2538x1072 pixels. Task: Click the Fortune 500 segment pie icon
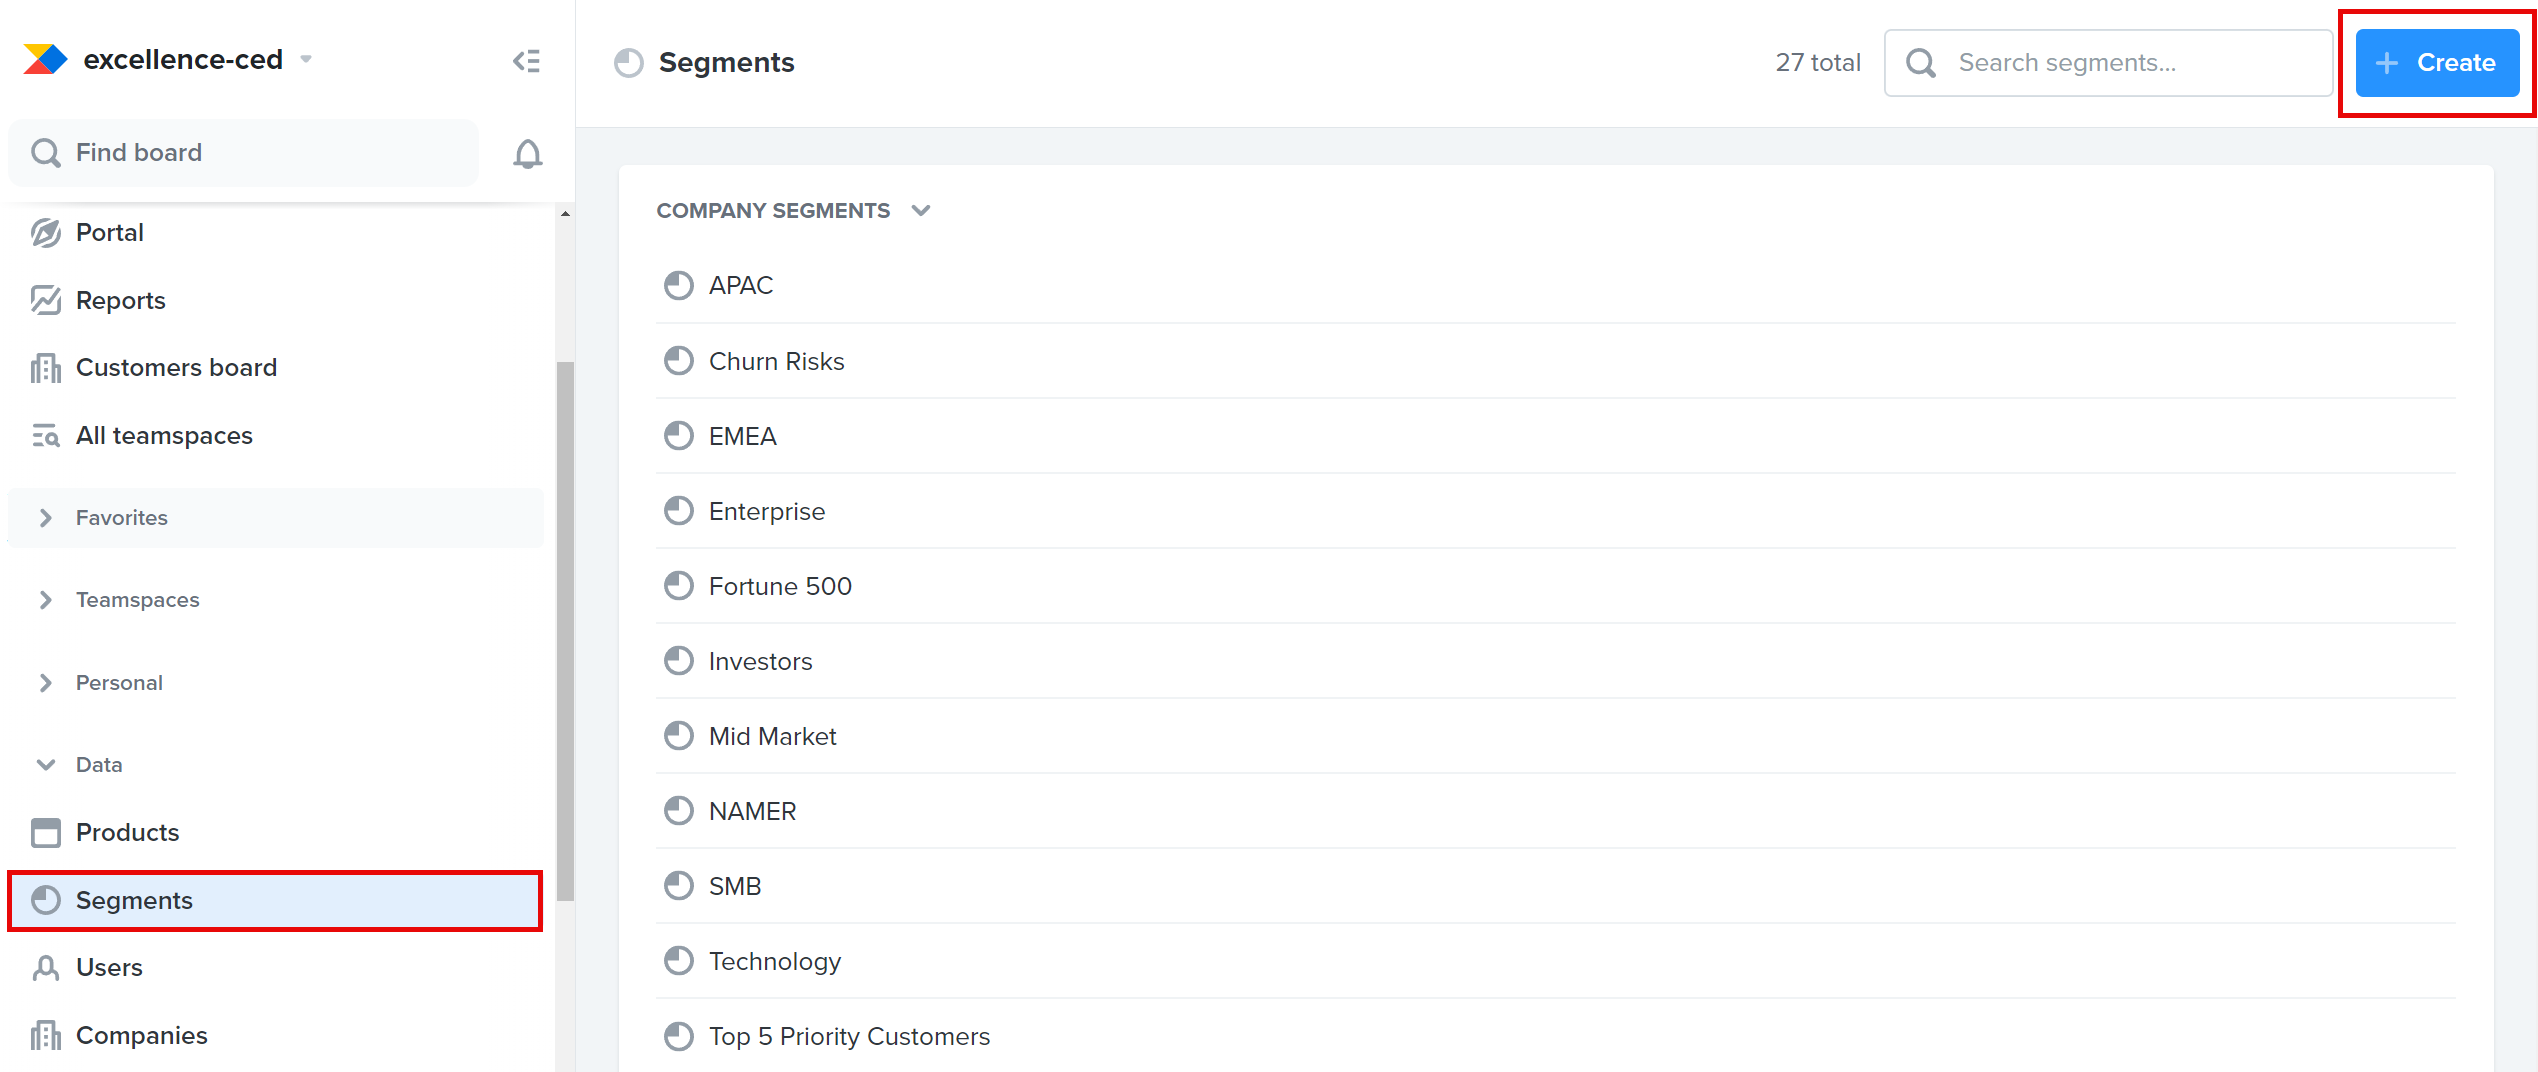[679, 585]
